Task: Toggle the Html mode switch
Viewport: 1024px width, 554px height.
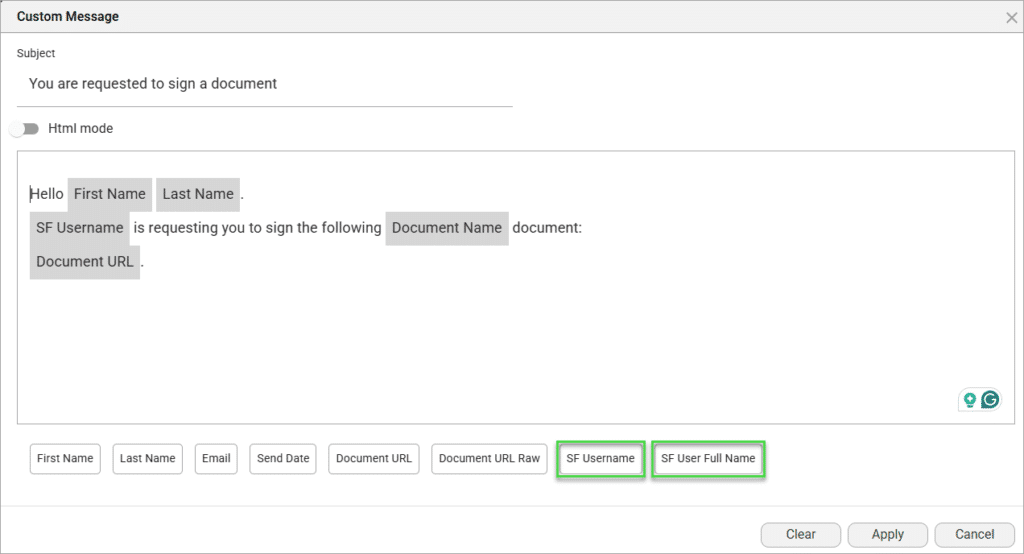Action: click(x=24, y=129)
